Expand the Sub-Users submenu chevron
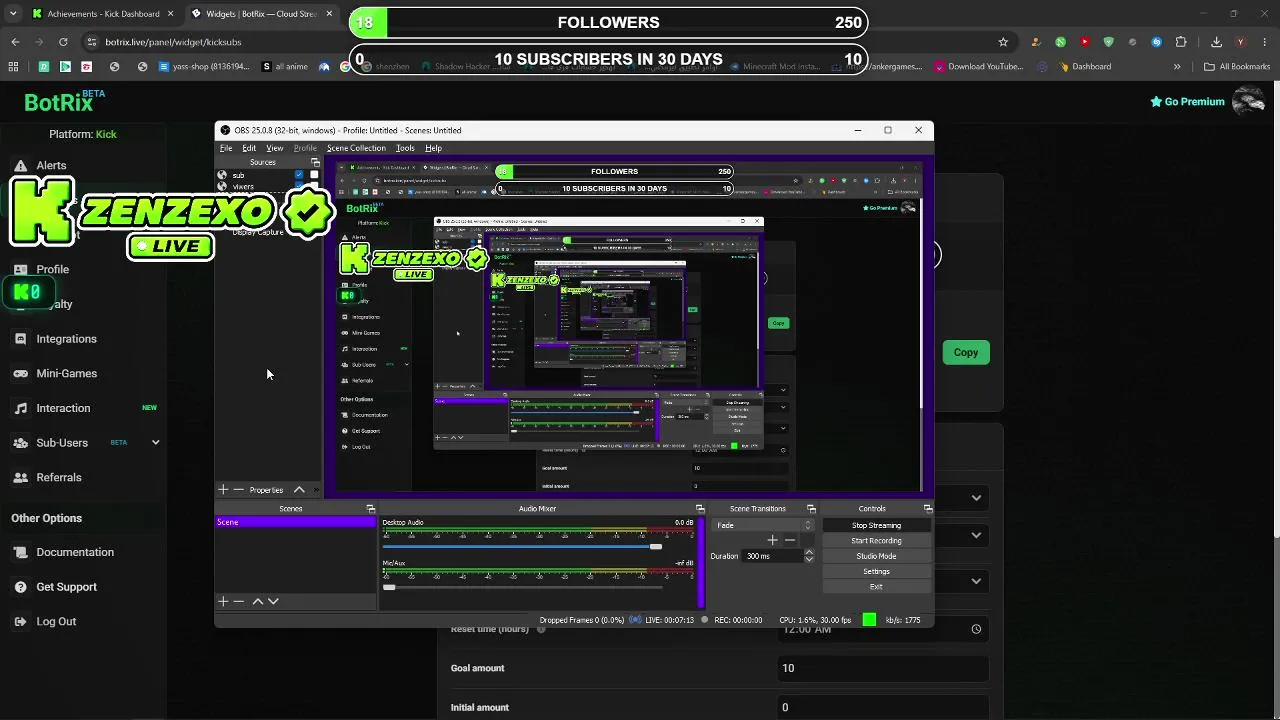The height and width of the screenshot is (720, 1280). [x=155, y=443]
